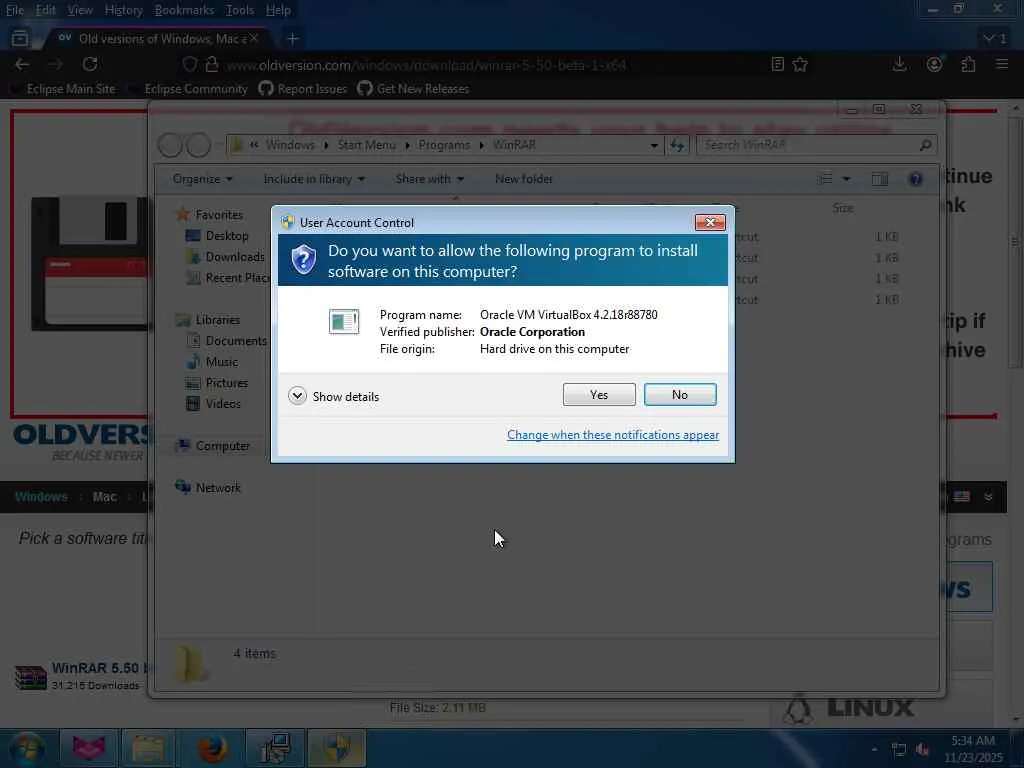Go back in Firefox
This screenshot has height=768, width=1024.
[x=22, y=64]
